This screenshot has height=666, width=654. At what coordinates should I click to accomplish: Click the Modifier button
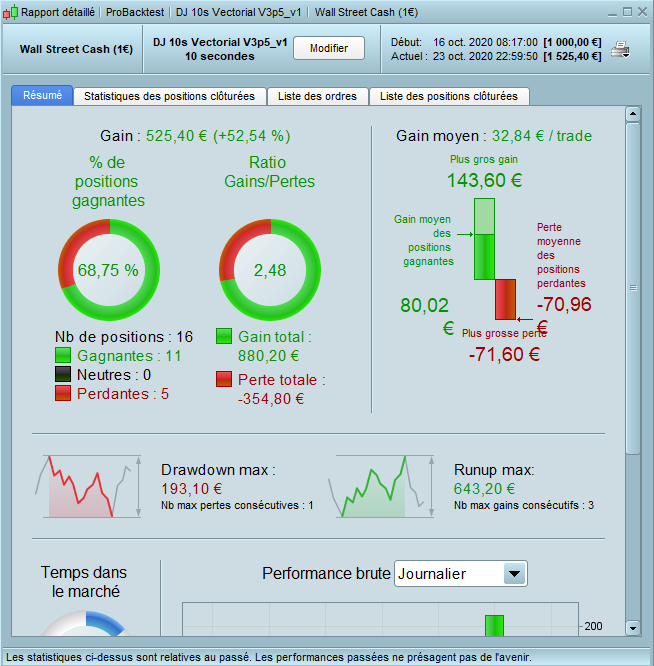coord(329,48)
